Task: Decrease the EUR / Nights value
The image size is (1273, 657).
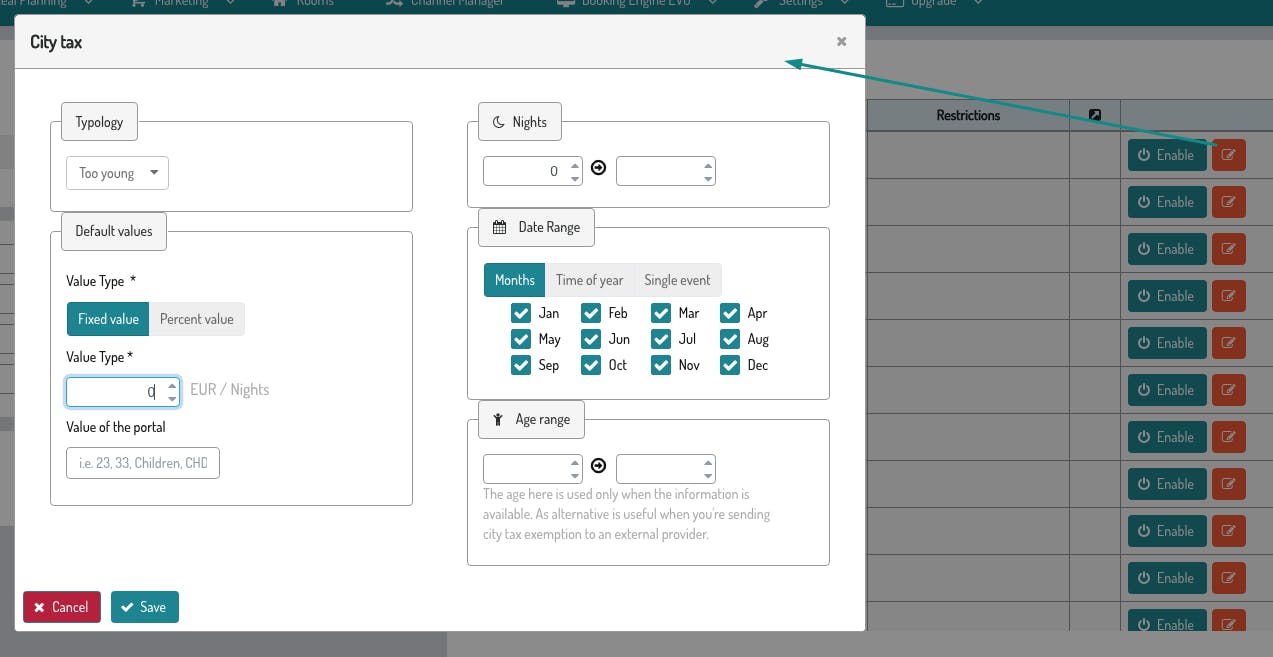Action: pos(173,399)
